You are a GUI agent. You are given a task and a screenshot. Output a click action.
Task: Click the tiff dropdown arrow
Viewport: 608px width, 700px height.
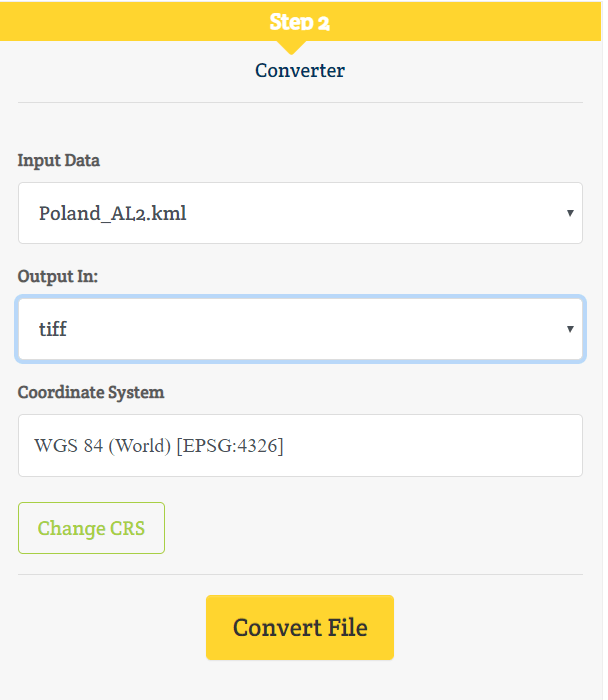point(570,329)
